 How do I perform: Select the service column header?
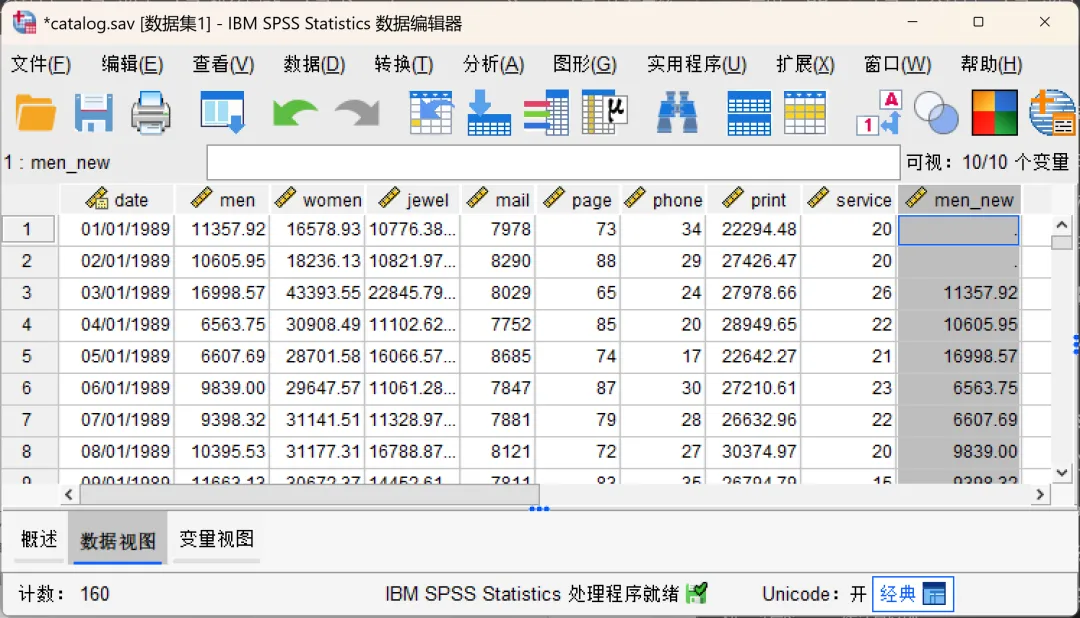[x=849, y=200]
